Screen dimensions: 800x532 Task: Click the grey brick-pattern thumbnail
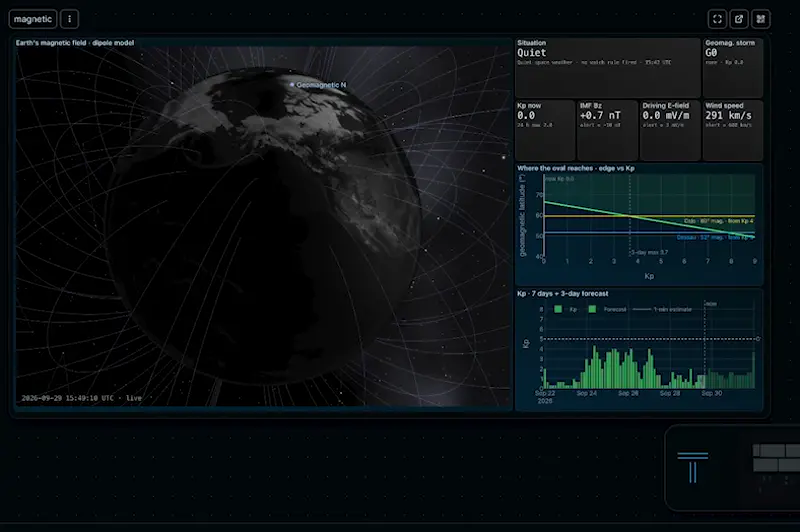point(777,458)
